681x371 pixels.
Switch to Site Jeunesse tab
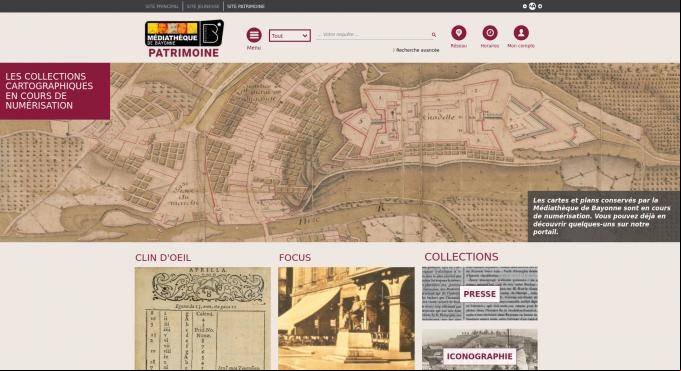pyautogui.click(x=203, y=6)
